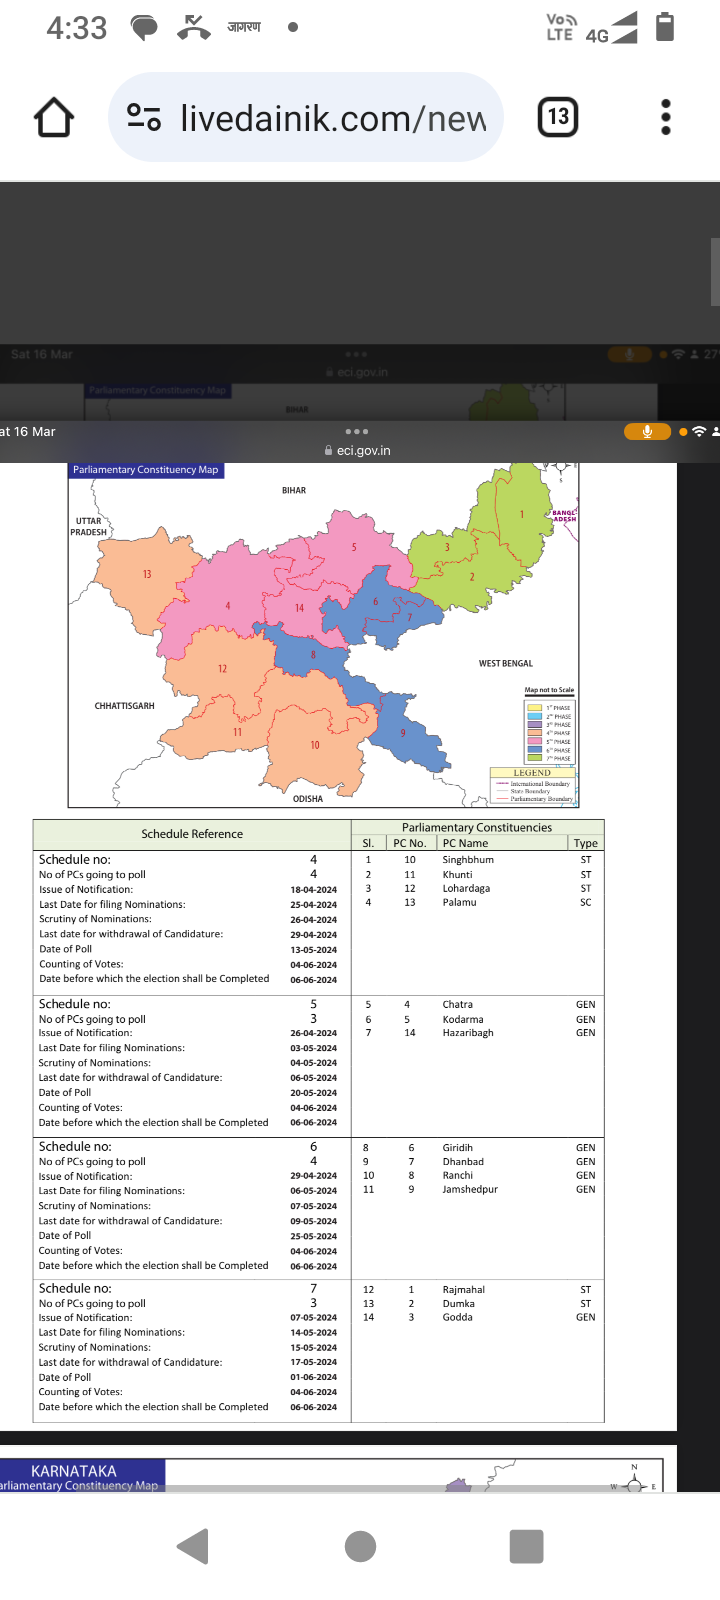Tap the livedainik.com URL address field

coord(333,118)
